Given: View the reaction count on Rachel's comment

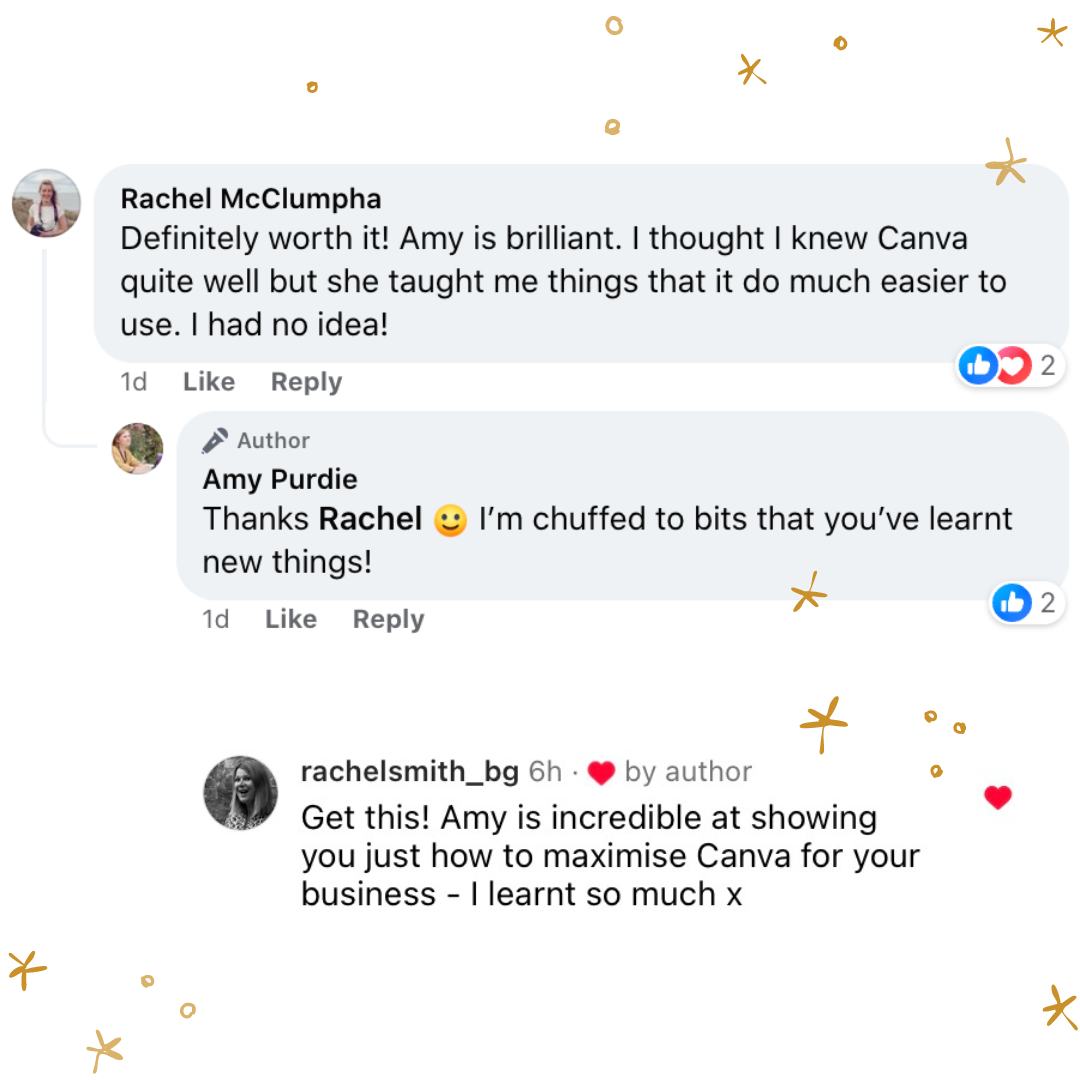Looking at the screenshot, I should [1047, 366].
